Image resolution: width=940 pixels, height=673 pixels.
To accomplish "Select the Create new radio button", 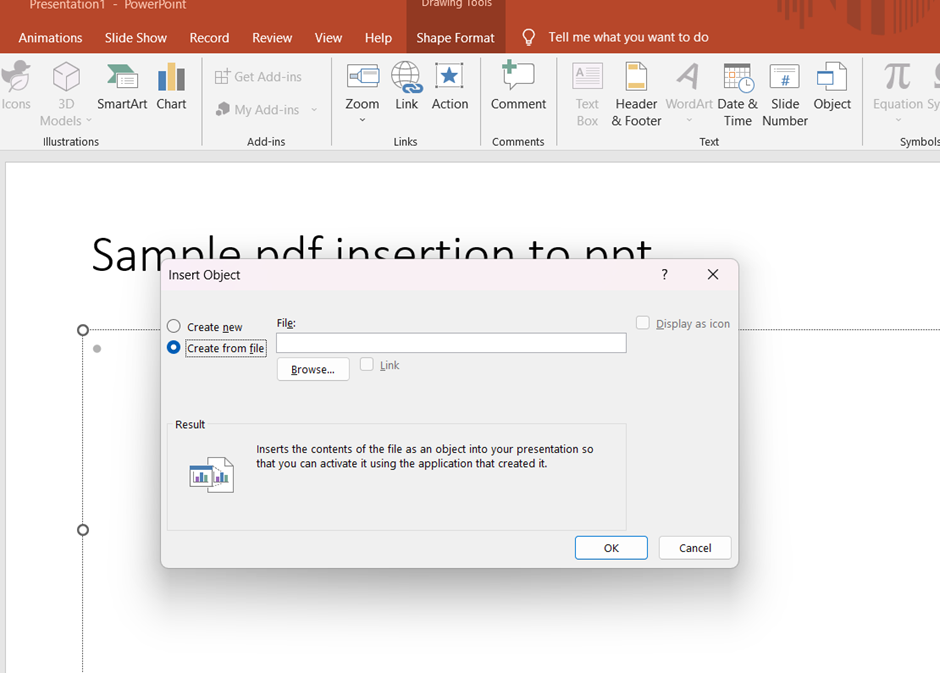I will click(174, 326).
